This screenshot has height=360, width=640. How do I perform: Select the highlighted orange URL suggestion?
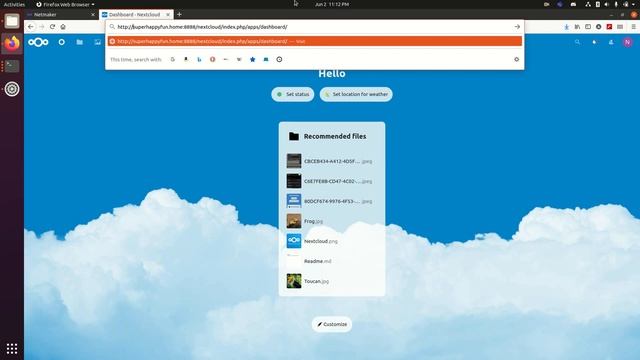pos(315,41)
